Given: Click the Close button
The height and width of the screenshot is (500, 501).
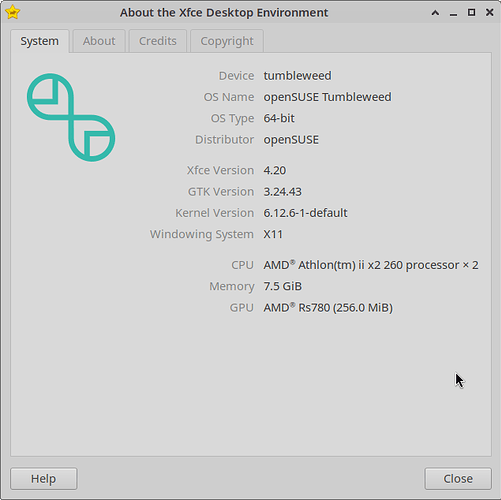Looking at the screenshot, I should (x=458, y=478).
